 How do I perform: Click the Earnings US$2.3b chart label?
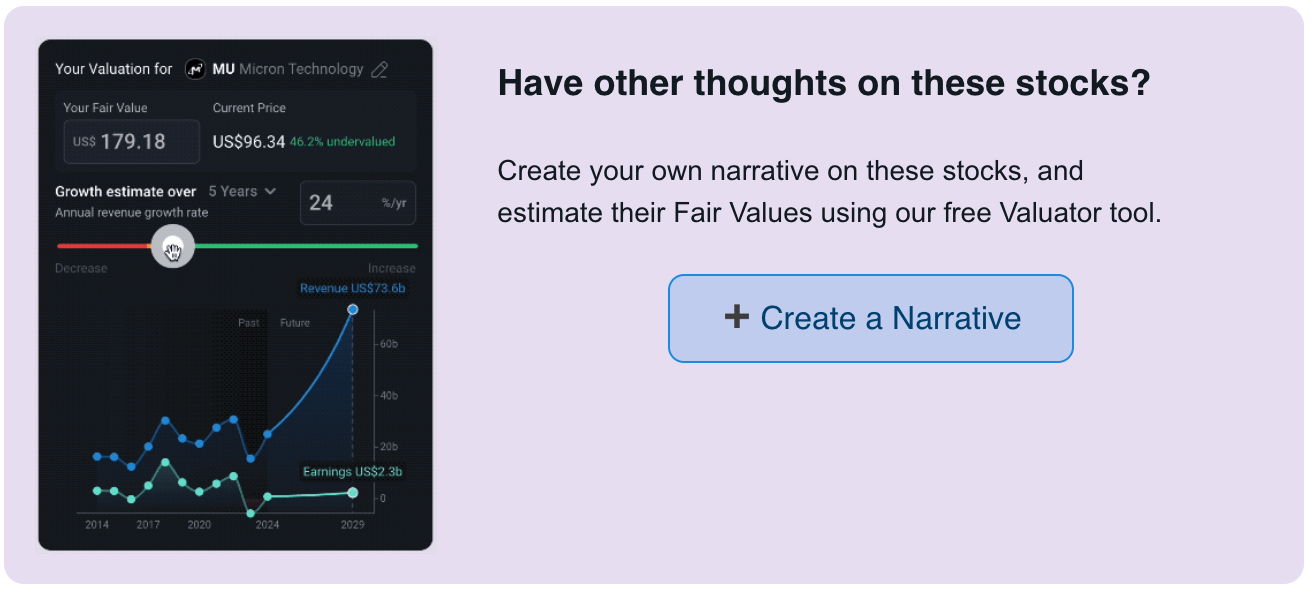(x=352, y=472)
